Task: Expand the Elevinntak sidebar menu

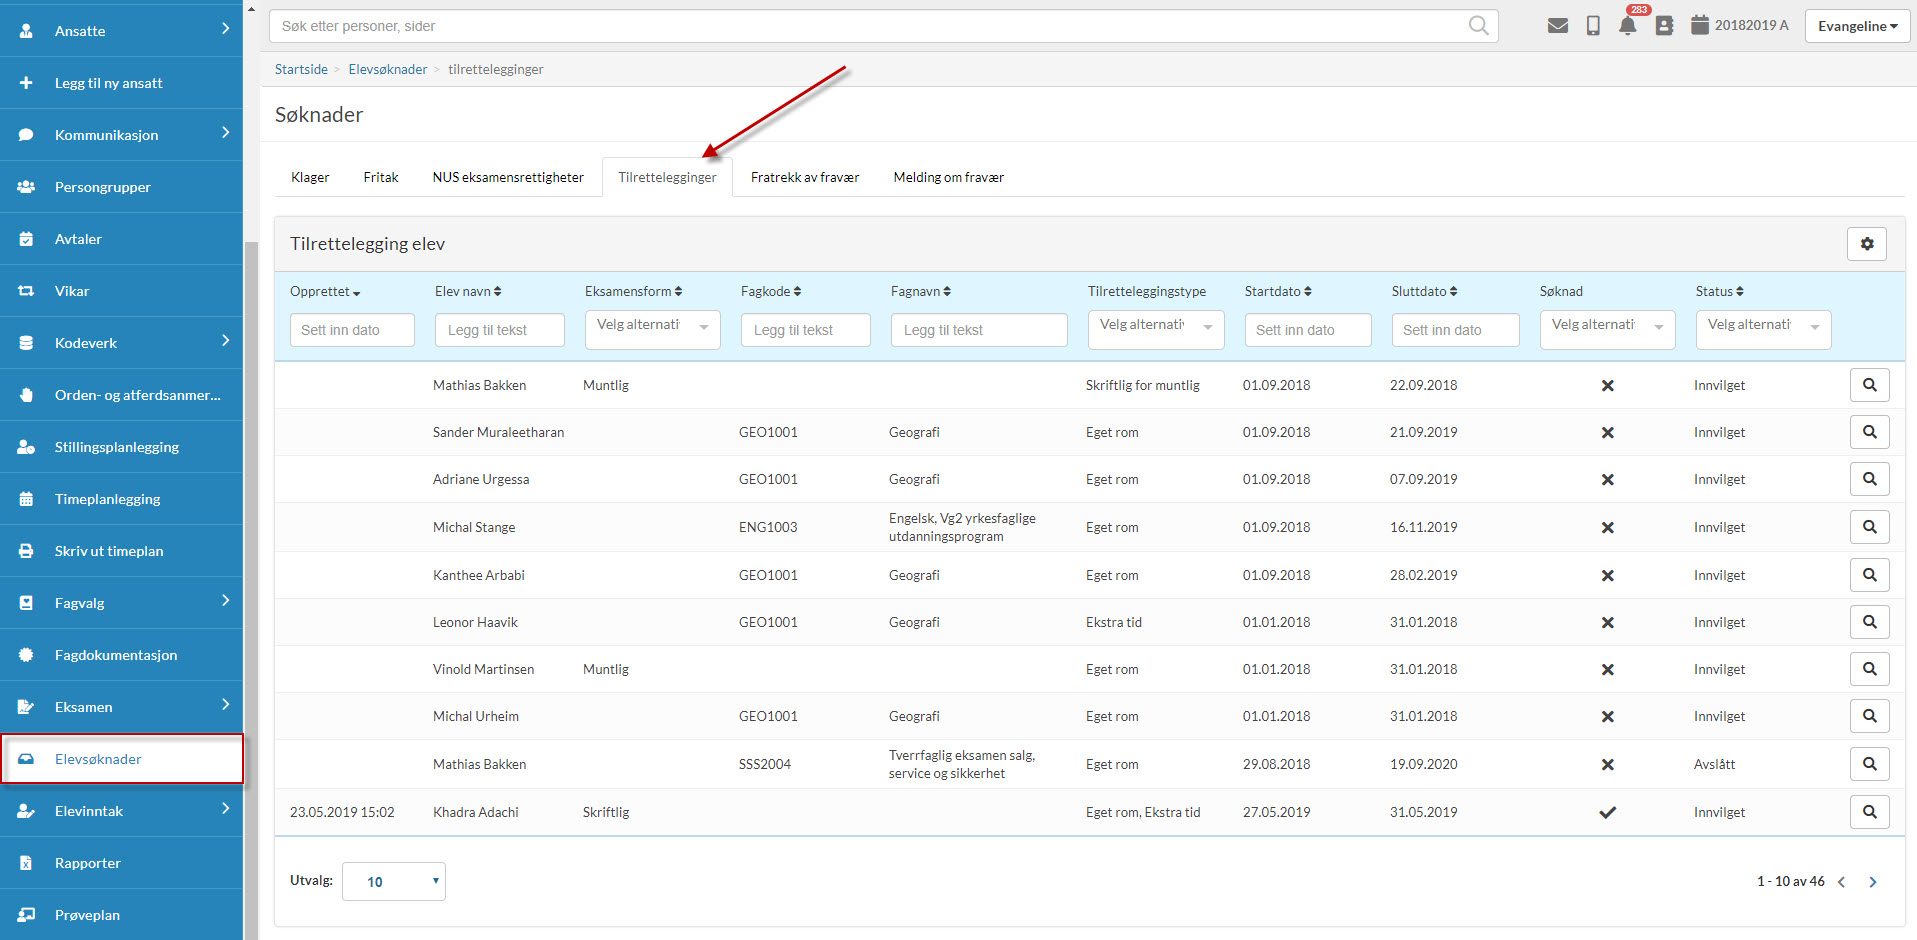Action: click(225, 809)
